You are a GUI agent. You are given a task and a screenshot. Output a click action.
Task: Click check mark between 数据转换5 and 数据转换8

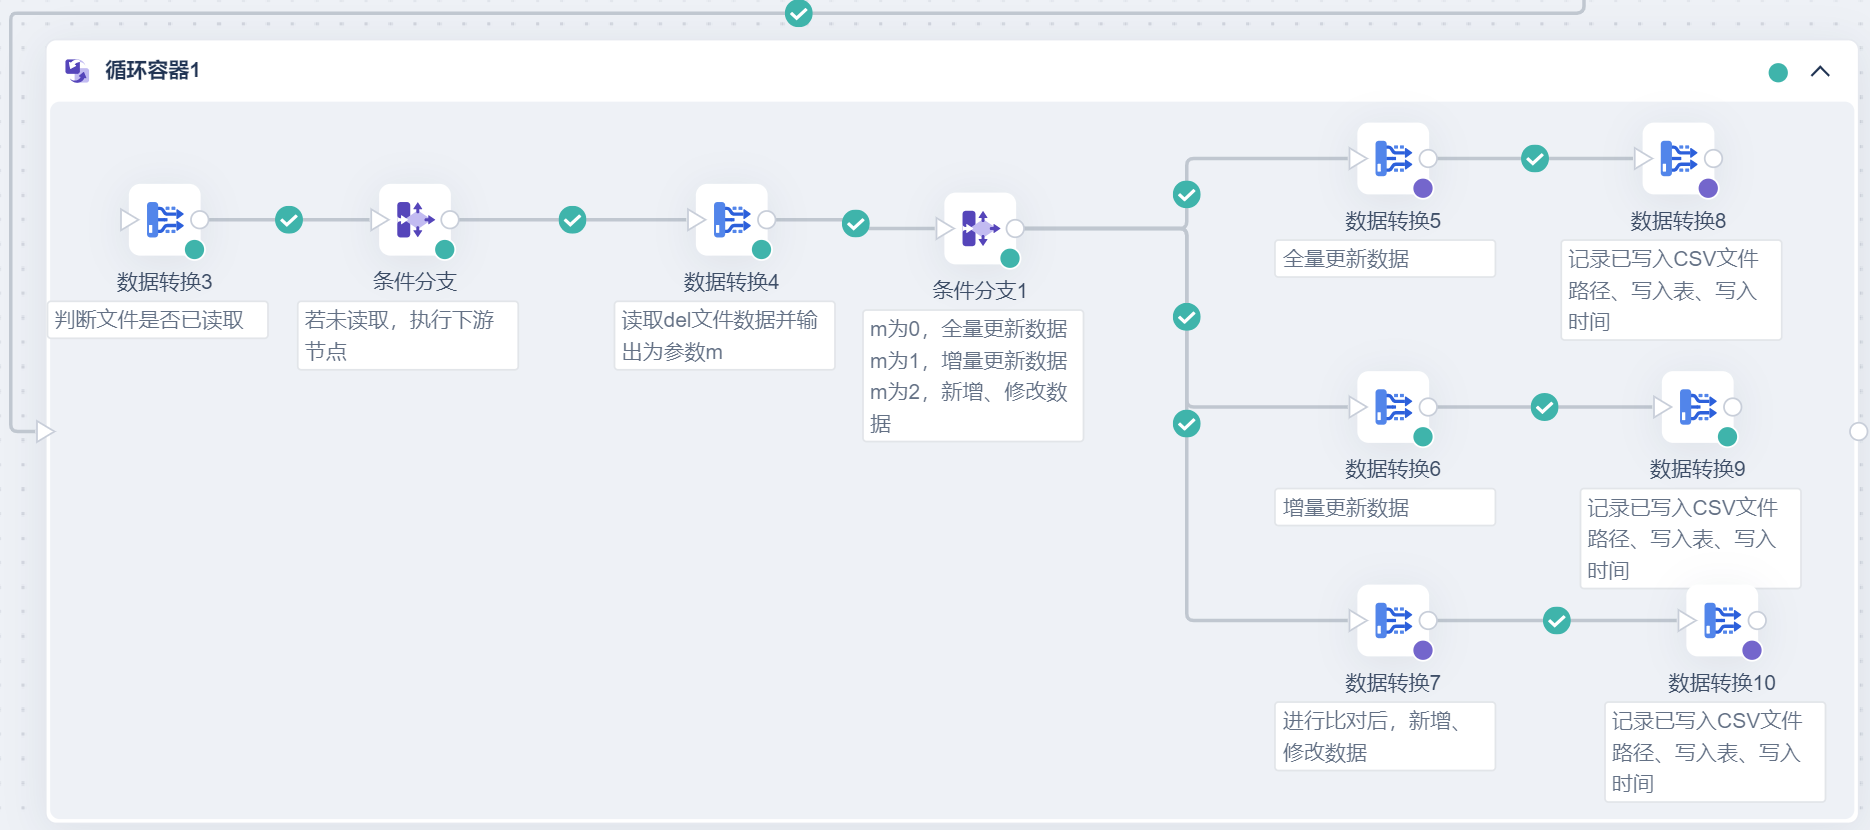pyautogui.click(x=1535, y=158)
